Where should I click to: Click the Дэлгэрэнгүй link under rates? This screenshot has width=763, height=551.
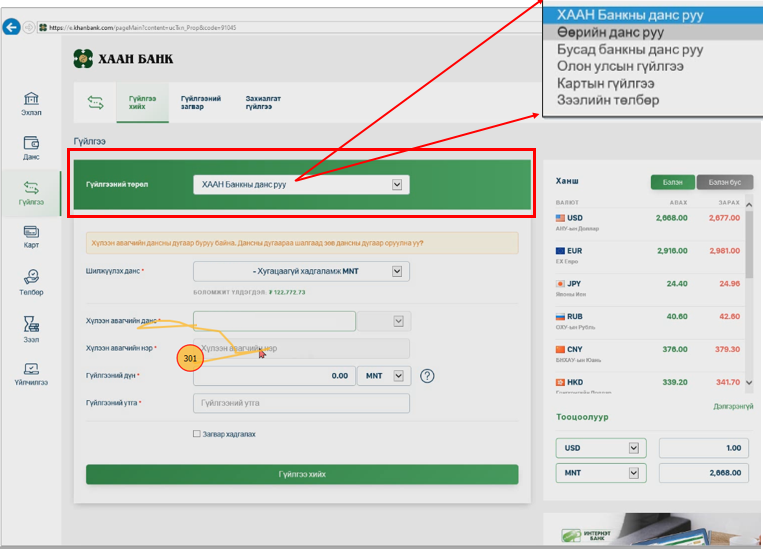[733, 406]
